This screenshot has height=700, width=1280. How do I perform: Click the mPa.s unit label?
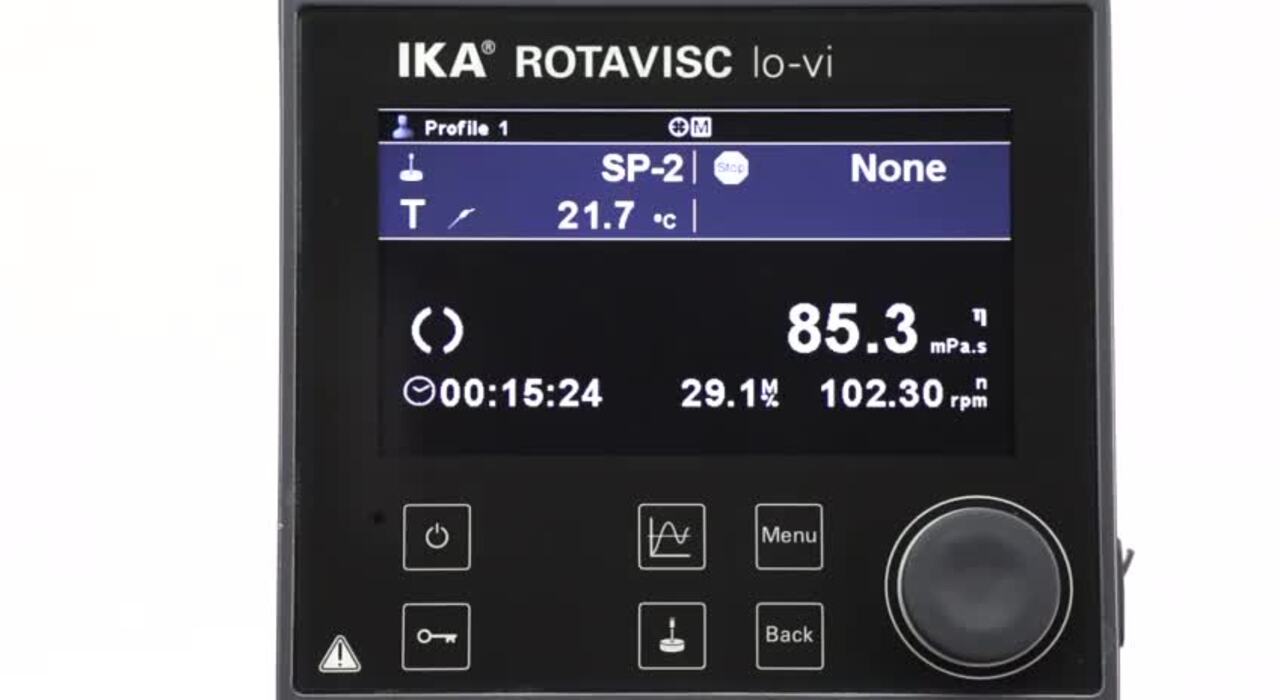pos(958,347)
